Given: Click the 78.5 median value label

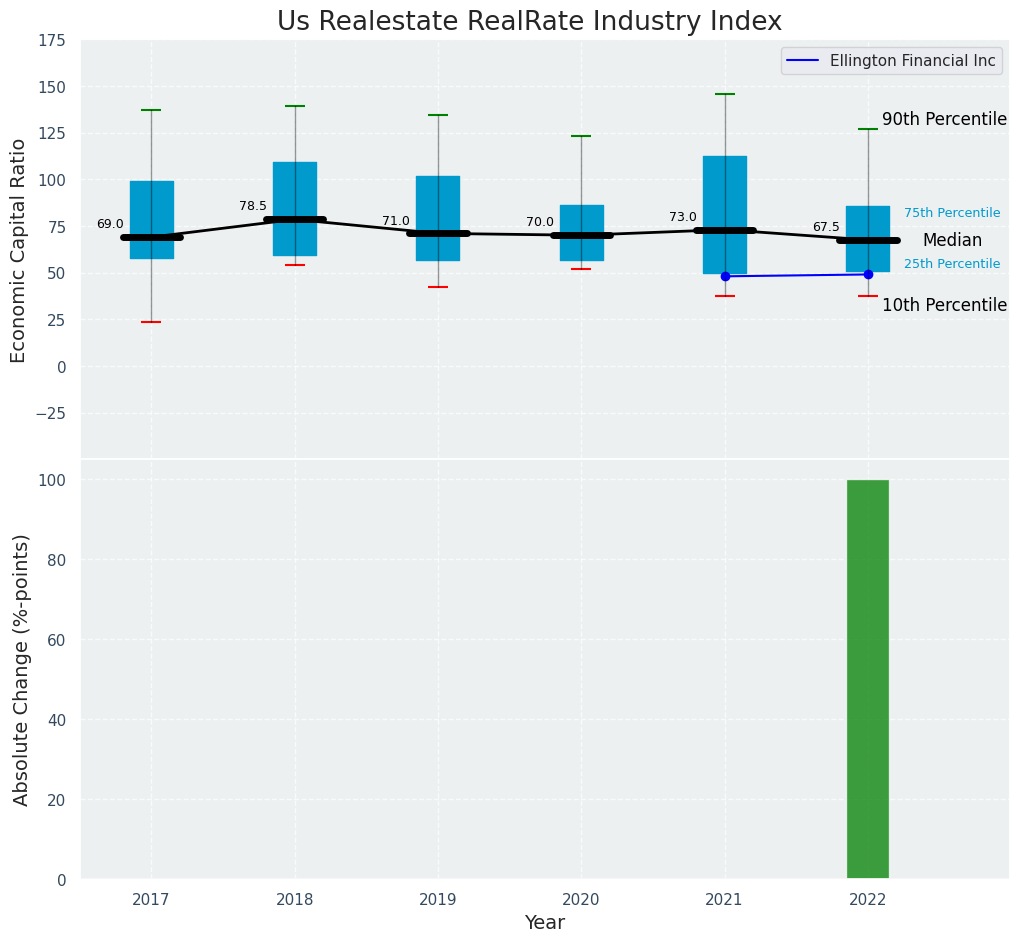Looking at the screenshot, I should click(253, 206).
